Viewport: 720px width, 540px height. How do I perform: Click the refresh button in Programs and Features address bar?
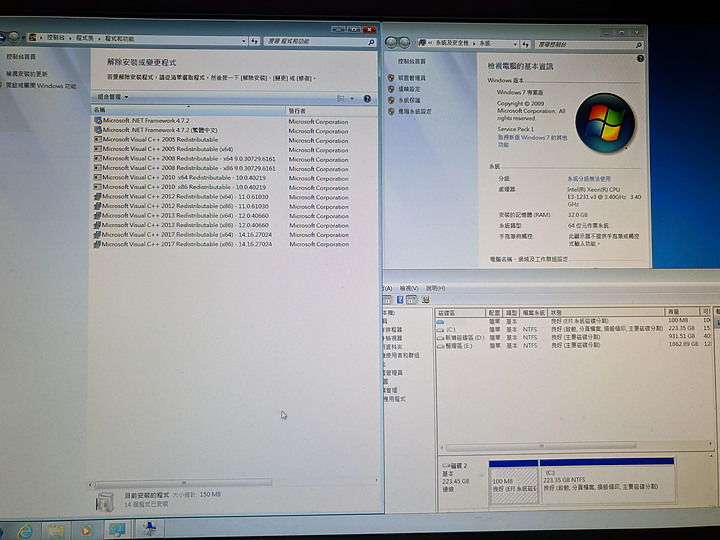(x=254, y=41)
